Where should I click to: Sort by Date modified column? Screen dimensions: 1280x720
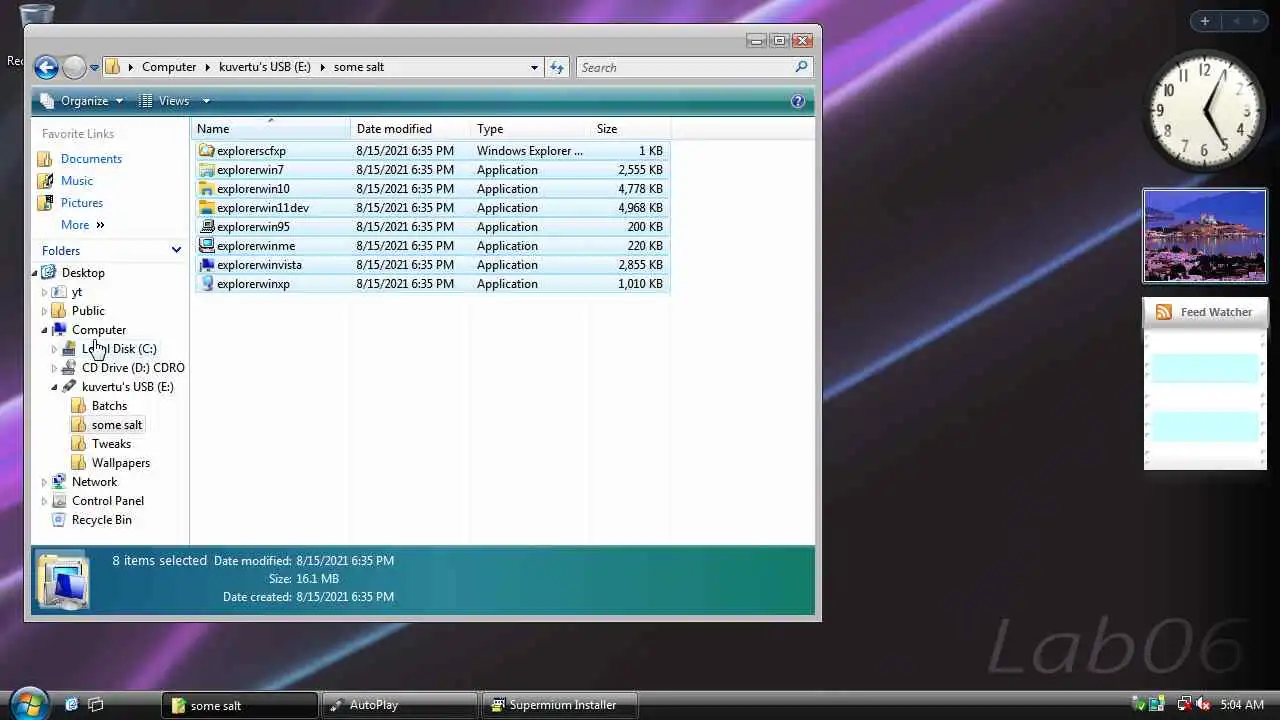411,129
